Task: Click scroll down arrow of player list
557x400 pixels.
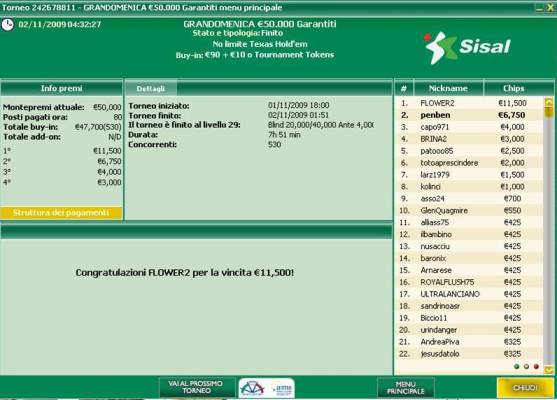Action: (x=549, y=370)
